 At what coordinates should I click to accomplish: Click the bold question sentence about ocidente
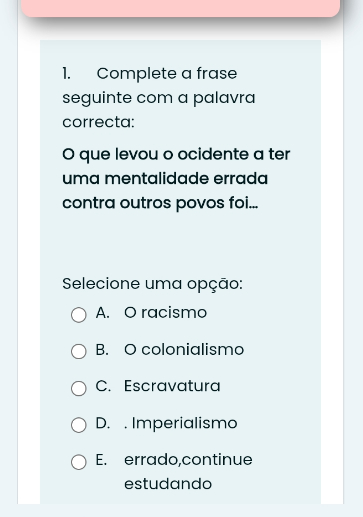coord(176,179)
